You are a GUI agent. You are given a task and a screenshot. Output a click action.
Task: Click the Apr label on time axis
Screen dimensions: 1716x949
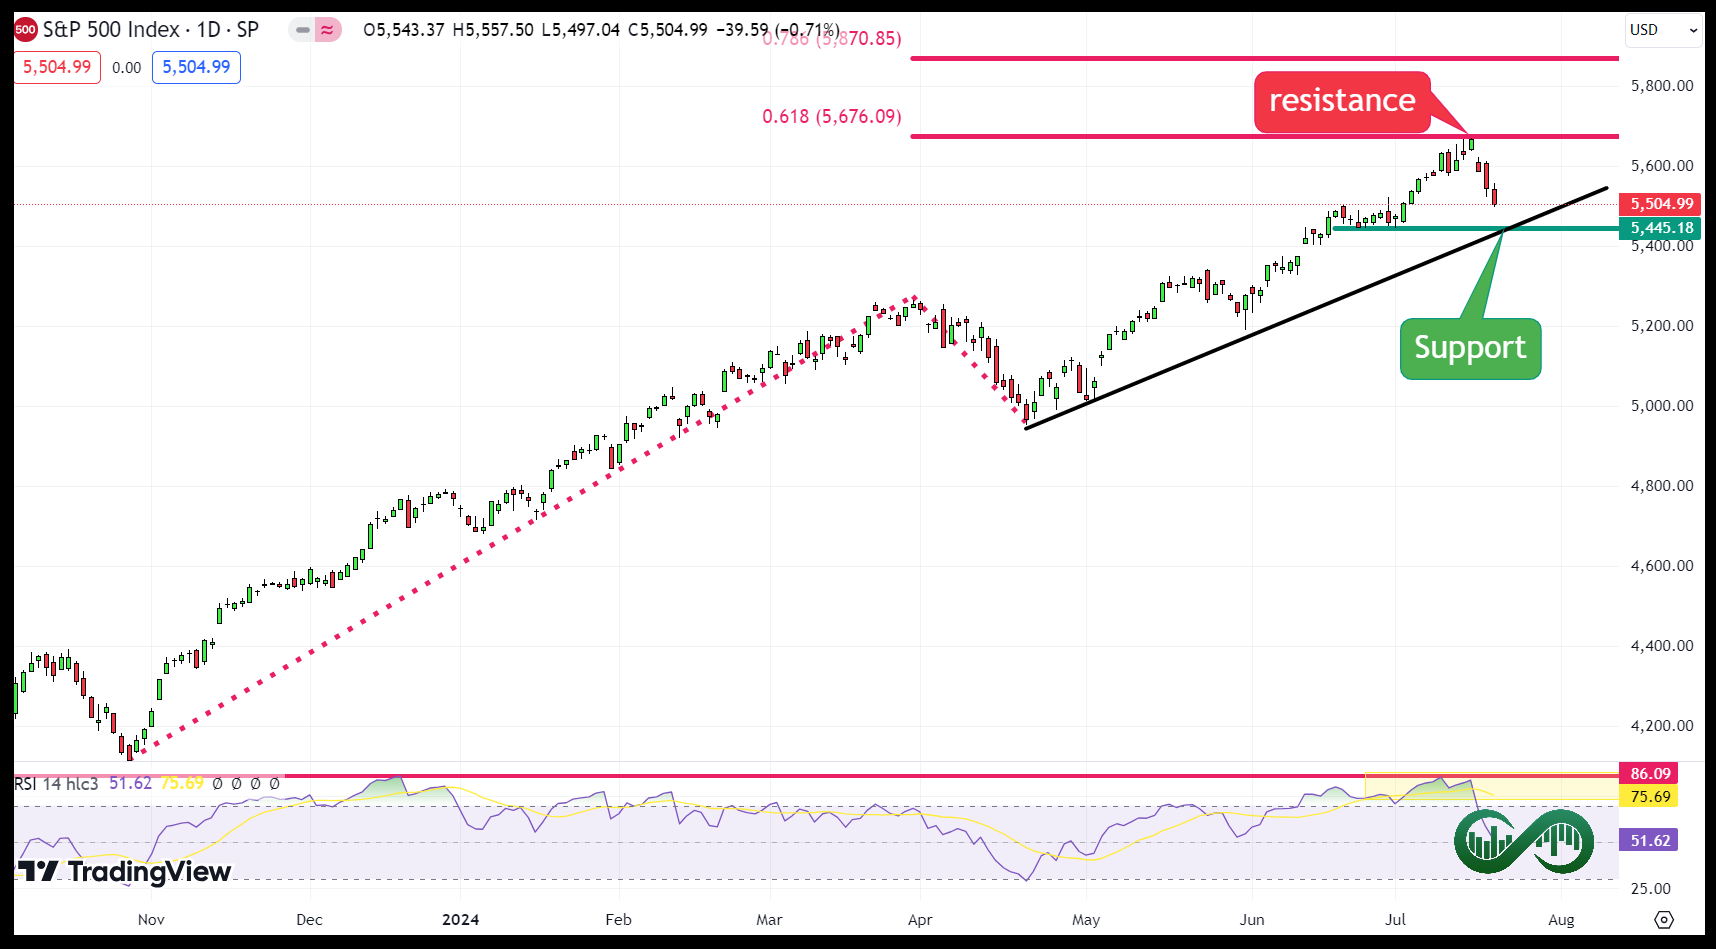point(920,920)
